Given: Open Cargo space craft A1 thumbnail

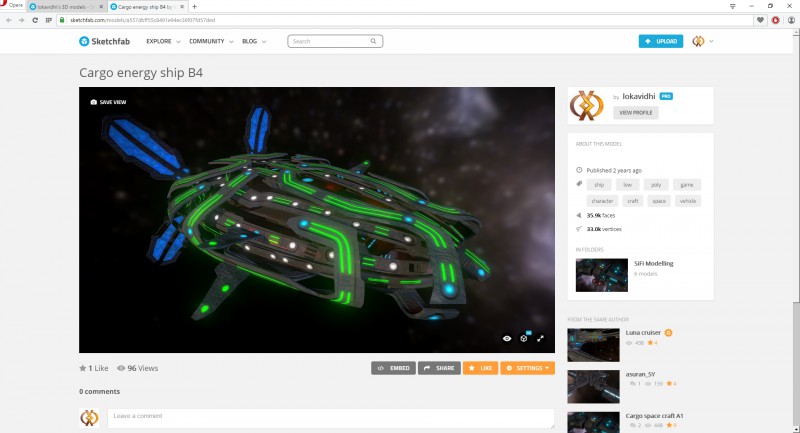Looking at the screenshot, I should [593, 422].
